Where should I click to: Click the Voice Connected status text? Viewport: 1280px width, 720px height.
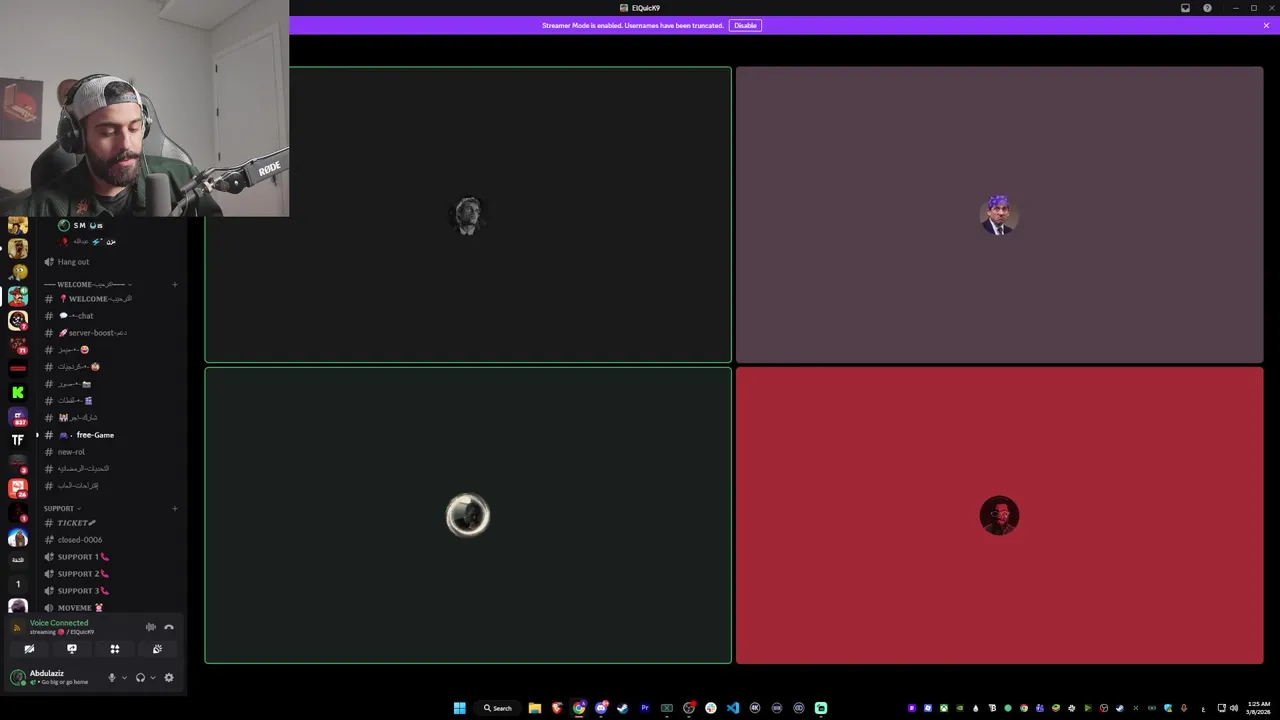59,623
